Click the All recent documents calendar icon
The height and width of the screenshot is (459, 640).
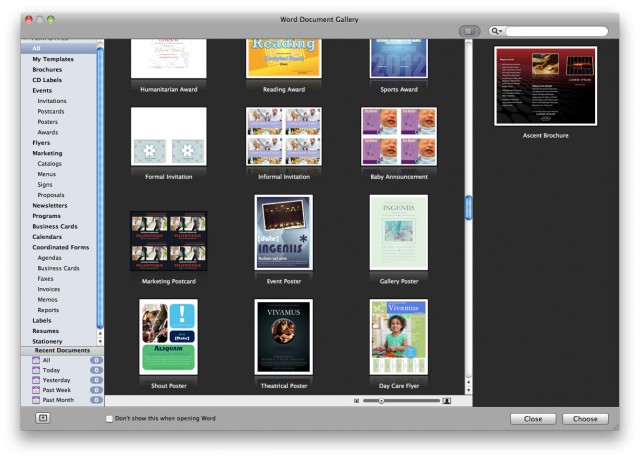(x=36, y=360)
